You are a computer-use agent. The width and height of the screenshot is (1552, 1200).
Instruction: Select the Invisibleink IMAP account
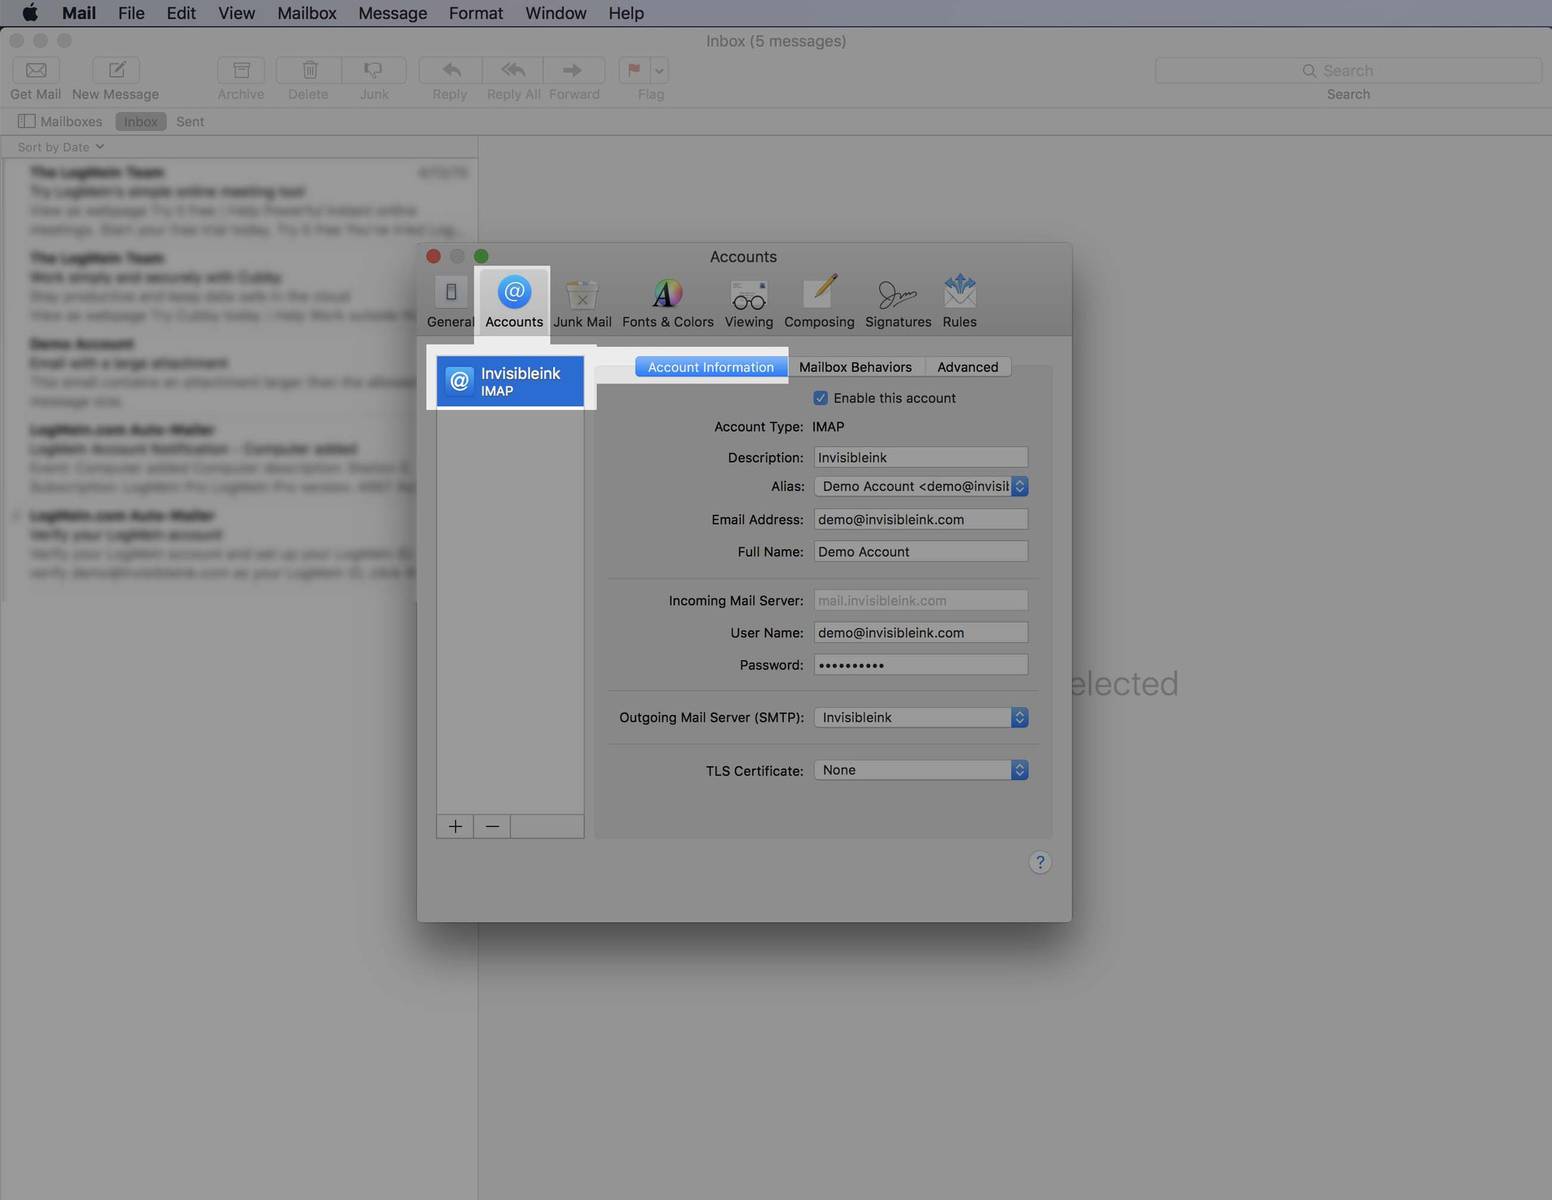510,381
